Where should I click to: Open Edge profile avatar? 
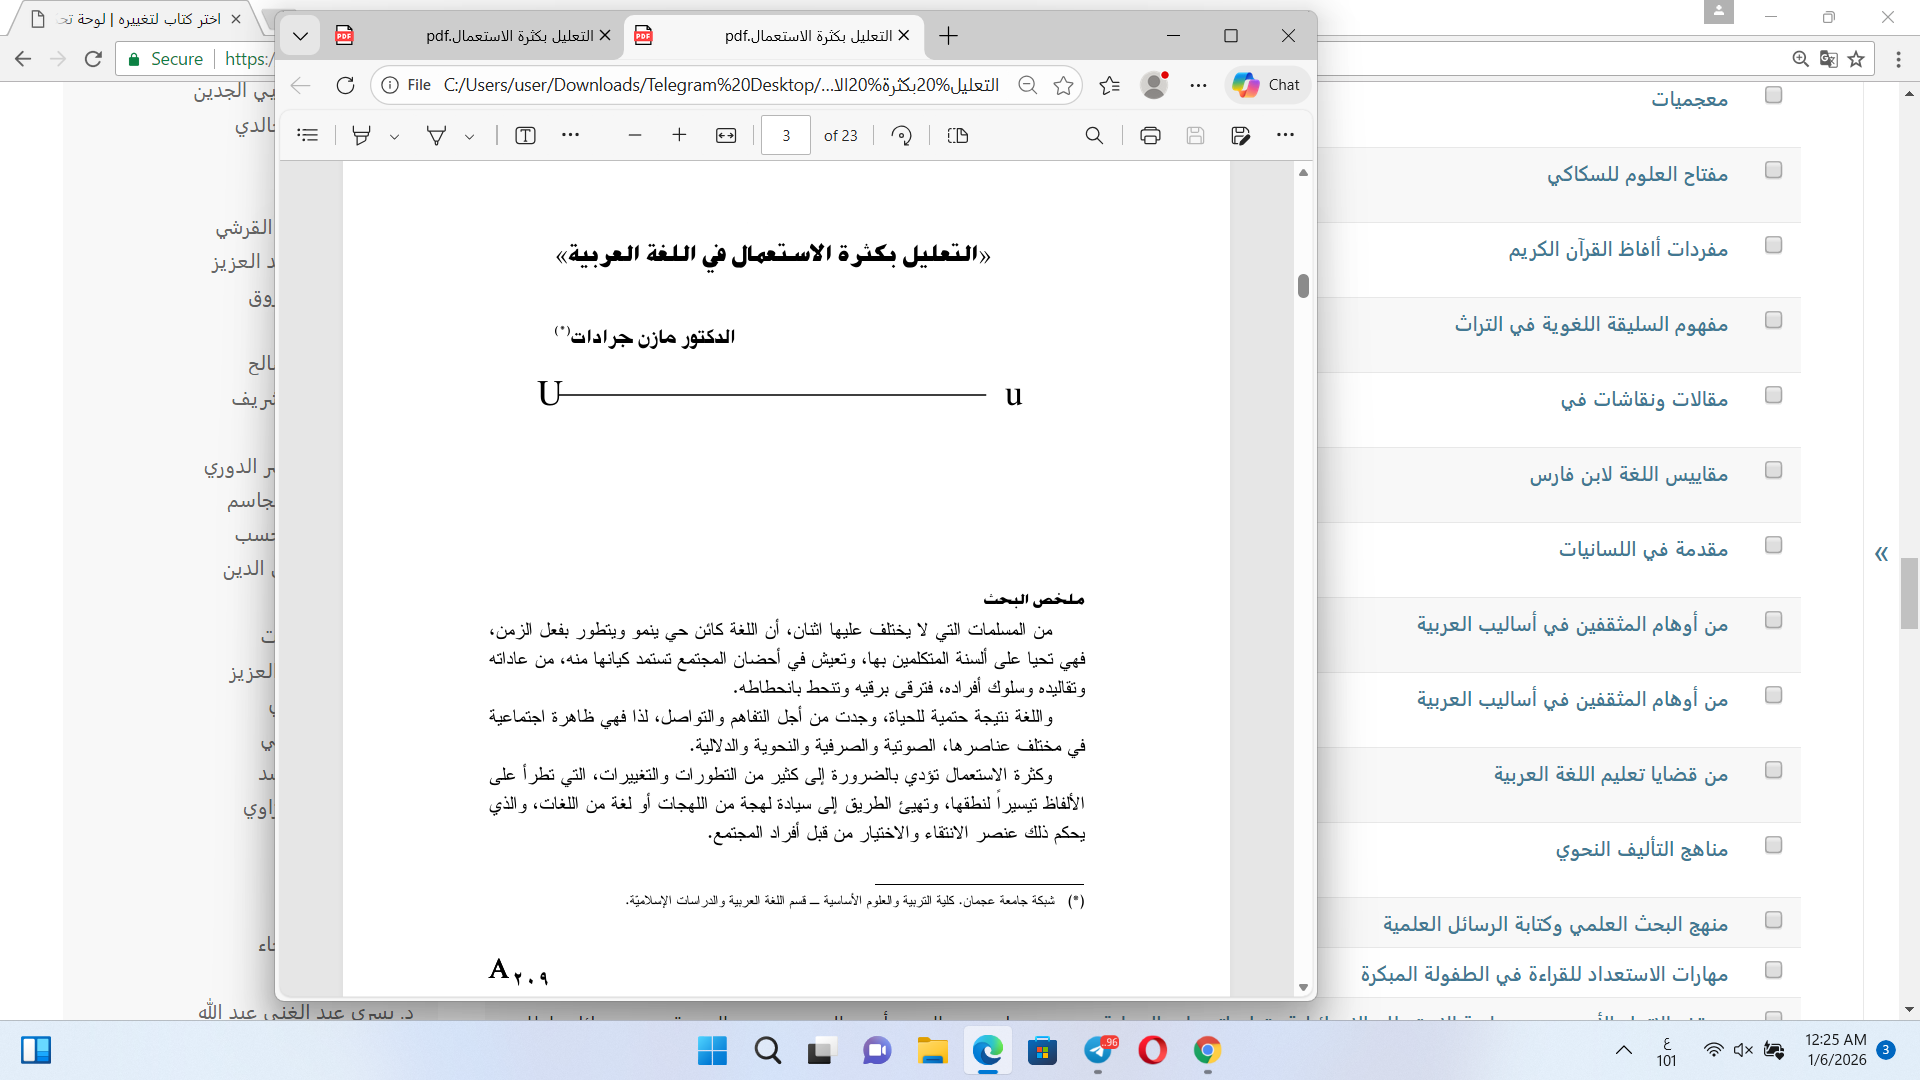coord(1154,85)
